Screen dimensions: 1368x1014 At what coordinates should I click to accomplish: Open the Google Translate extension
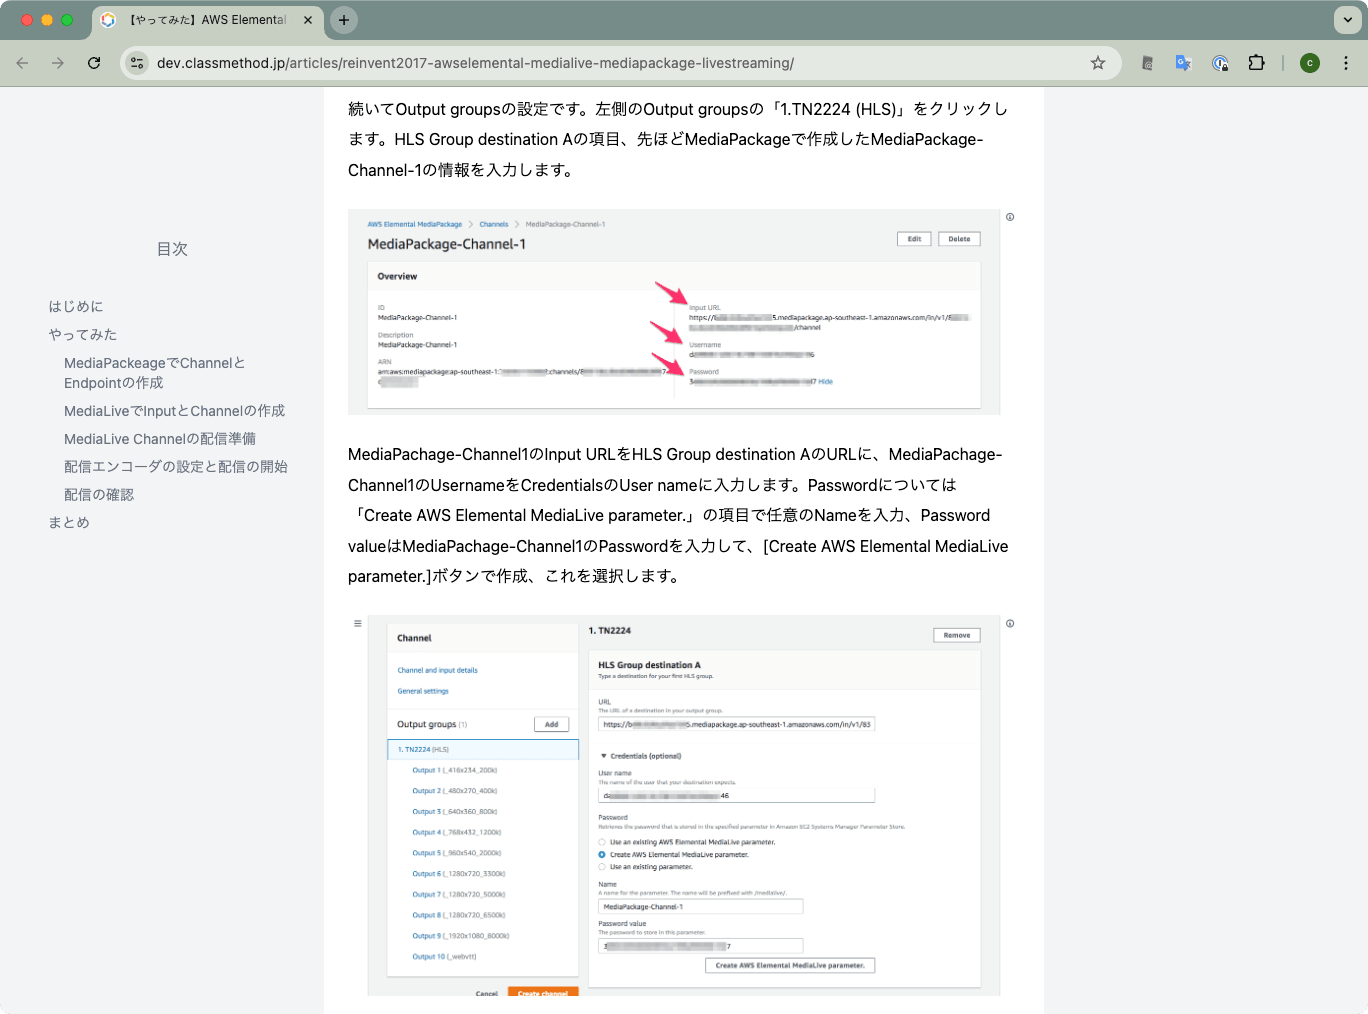1184,63
